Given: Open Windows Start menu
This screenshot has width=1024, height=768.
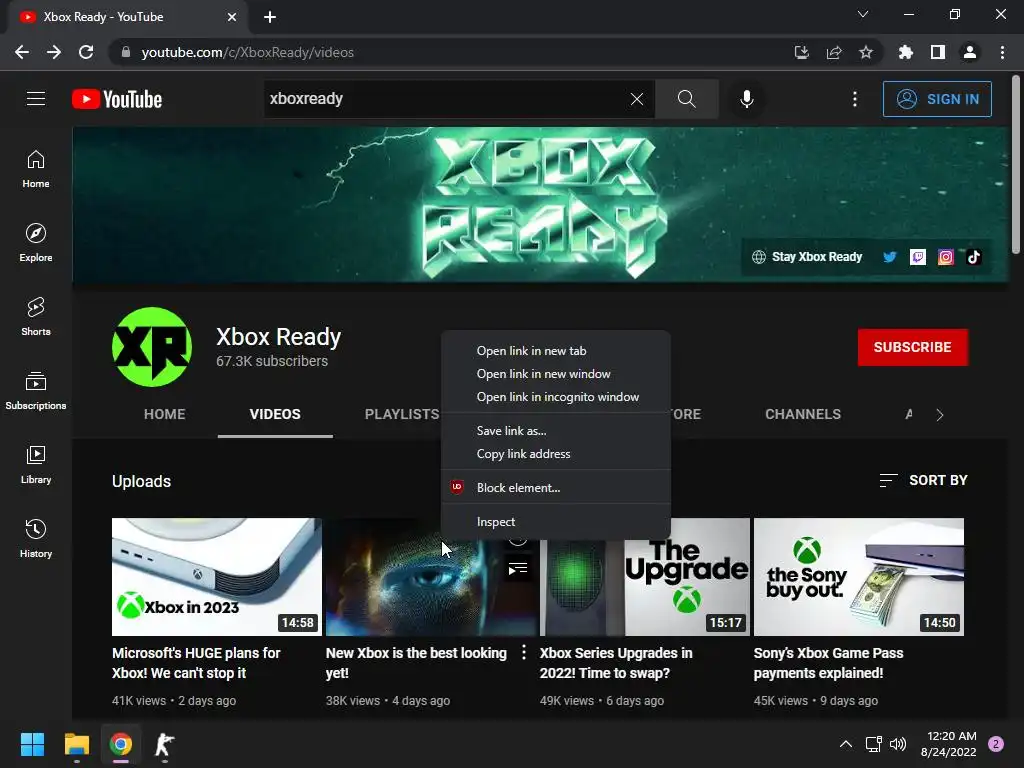Looking at the screenshot, I should pos(32,744).
